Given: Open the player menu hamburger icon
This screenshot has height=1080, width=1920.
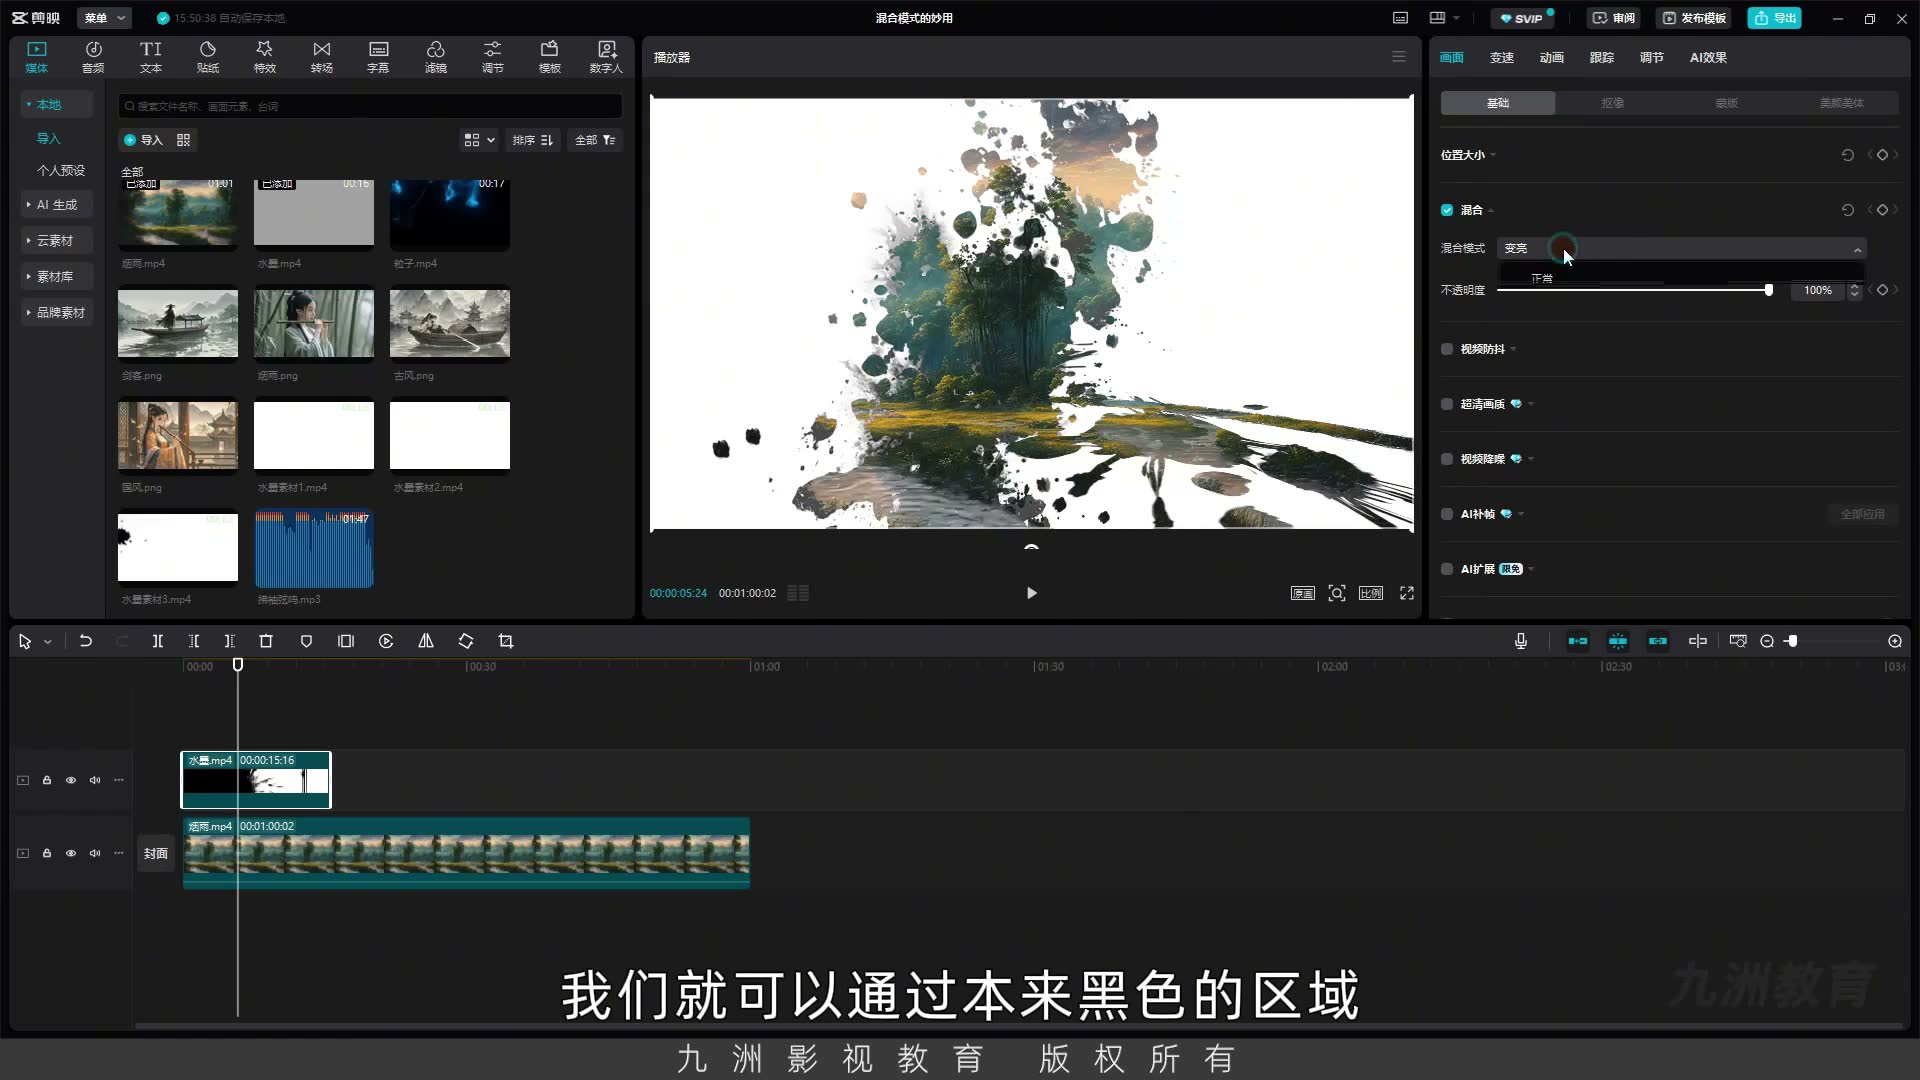Looking at the screenshot, I should coord(1399,57).
